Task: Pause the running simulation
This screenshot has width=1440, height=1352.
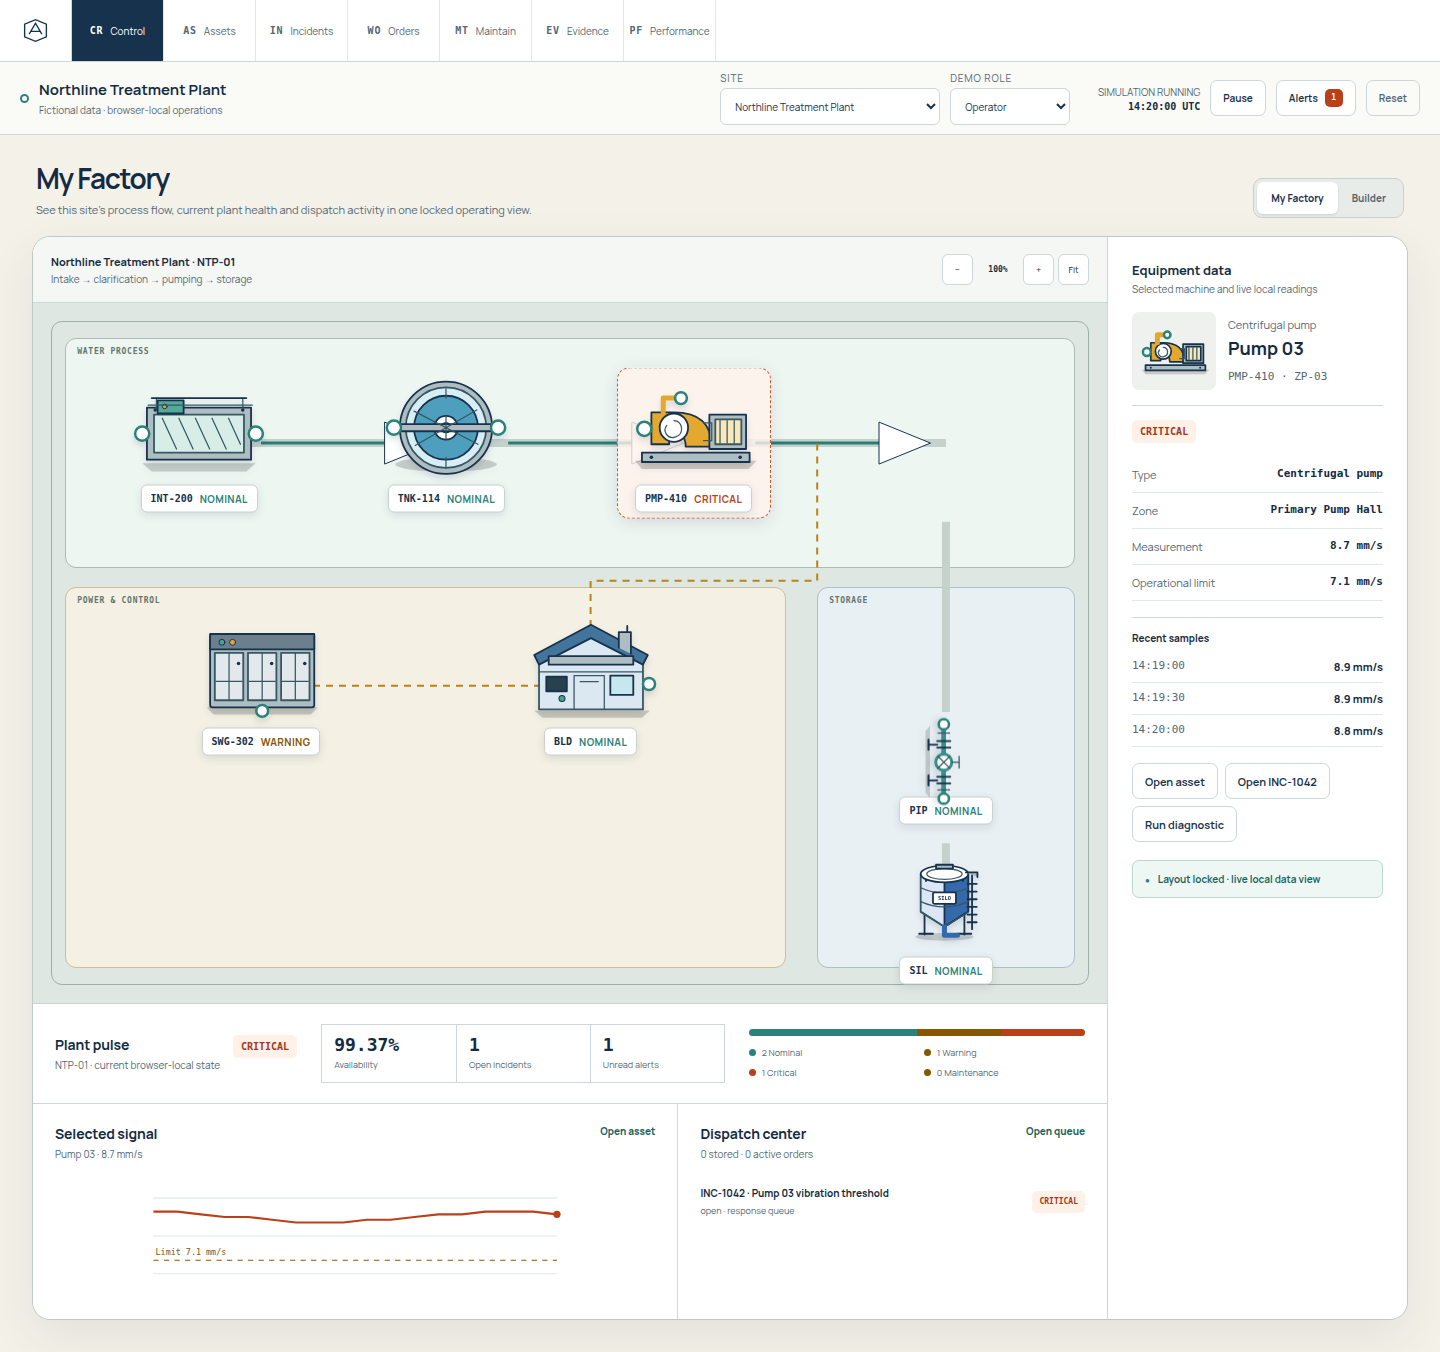Action: (1238, 98)
